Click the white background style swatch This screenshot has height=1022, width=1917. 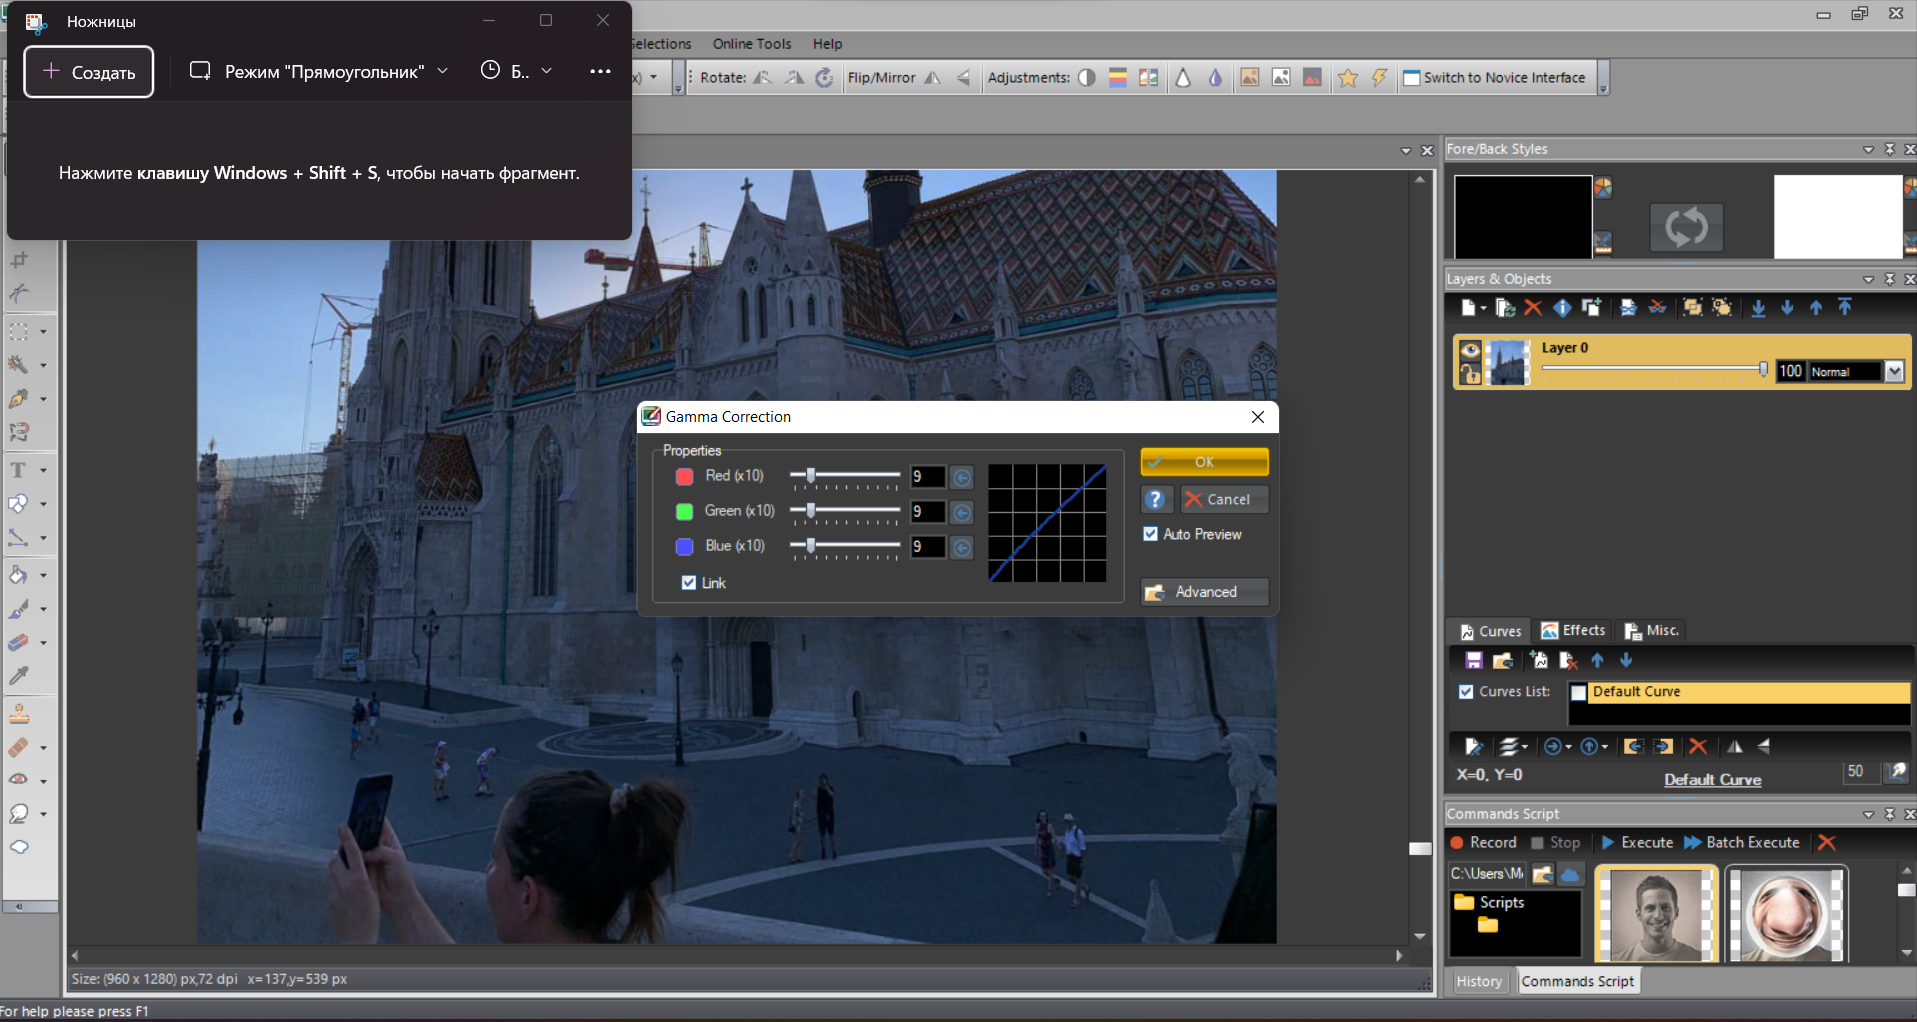pyautogui.click(x=1838, y=217)
